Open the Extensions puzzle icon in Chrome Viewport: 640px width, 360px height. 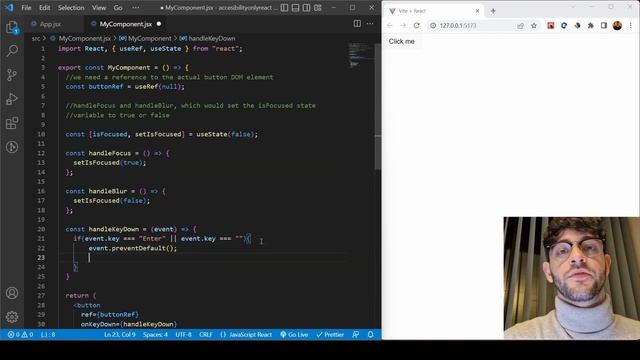click(591, 25)
